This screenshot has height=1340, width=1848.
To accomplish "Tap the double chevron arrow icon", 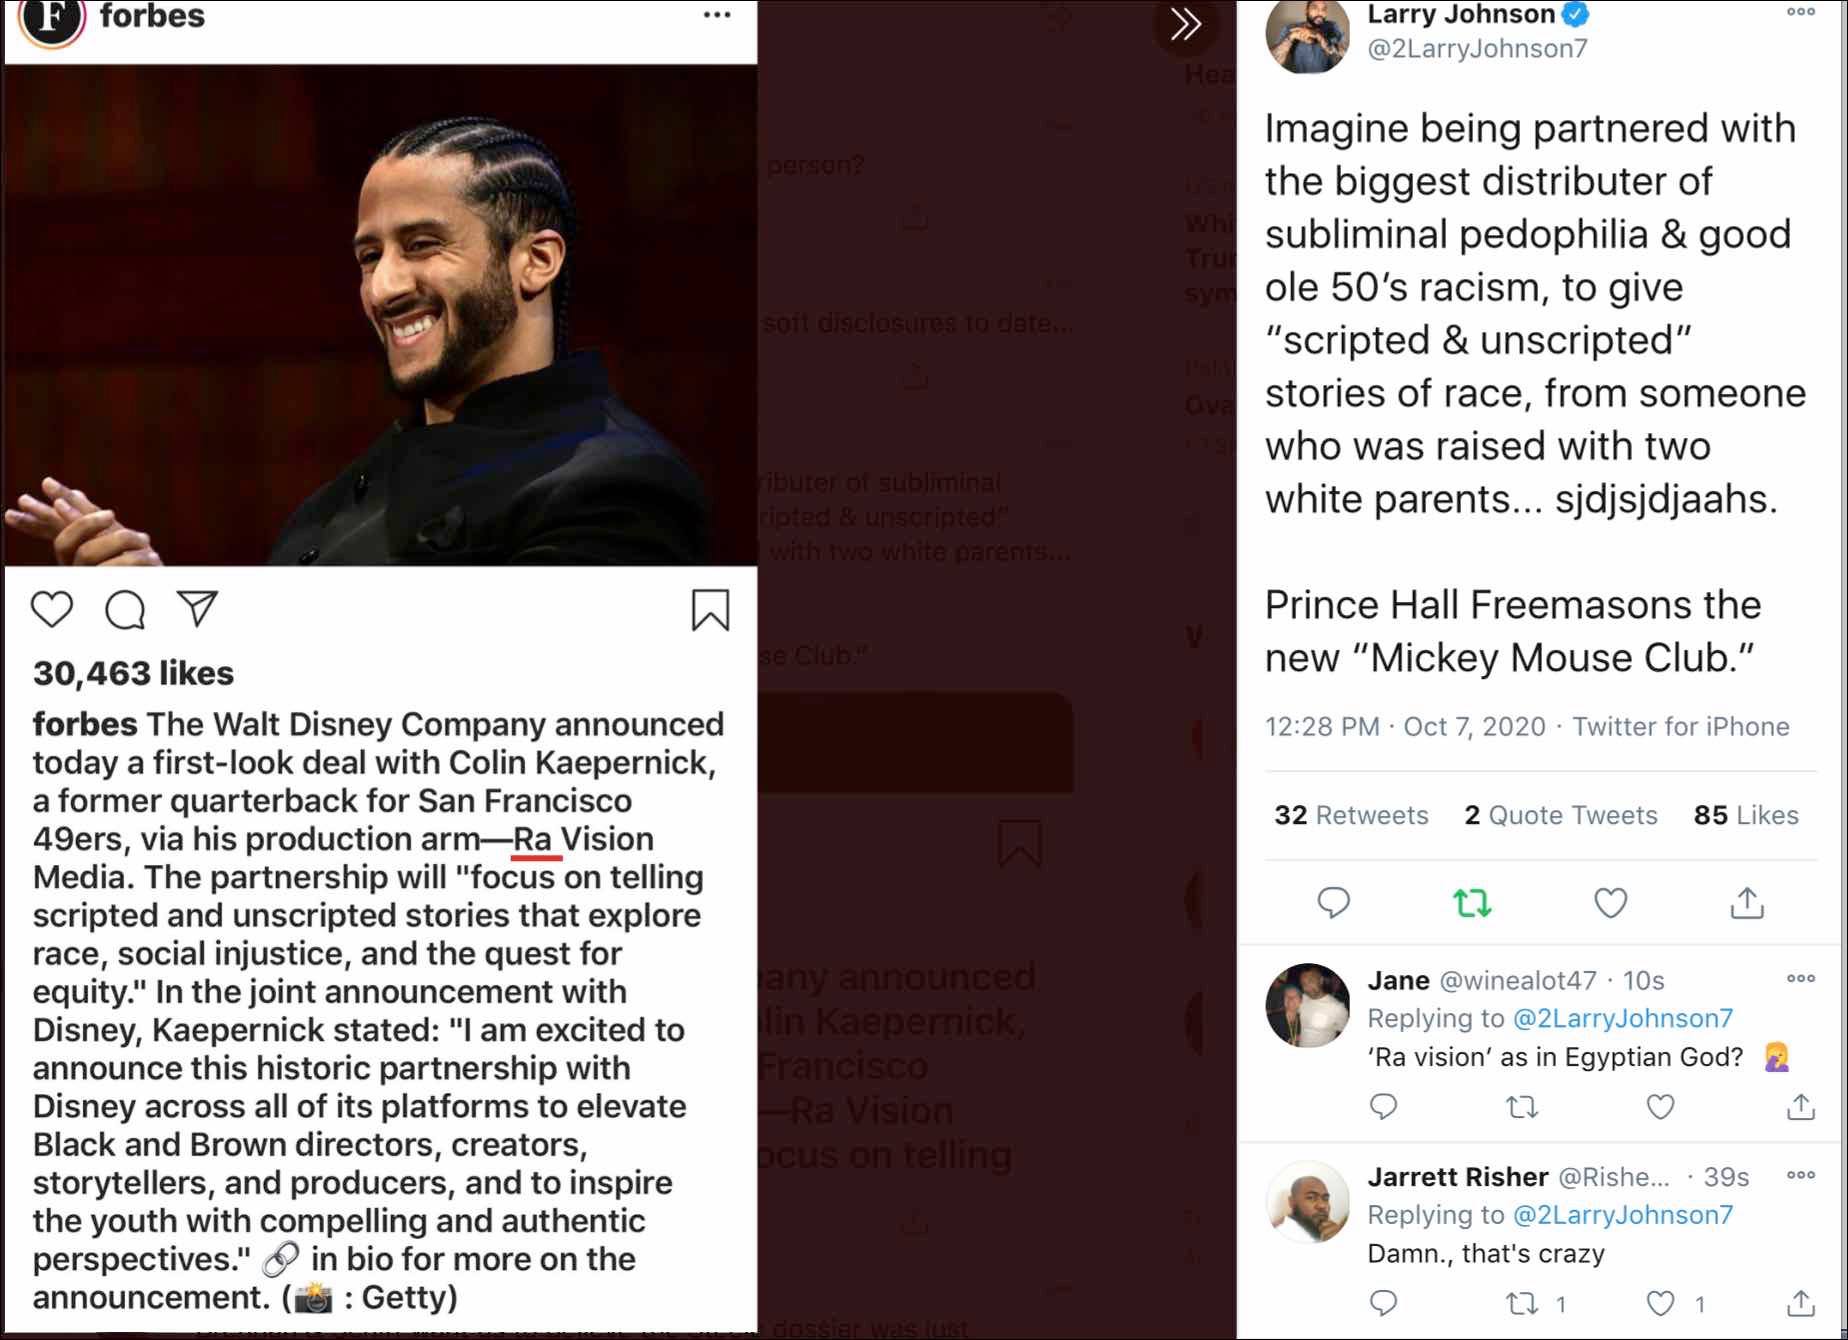I will click(1186, 24).
